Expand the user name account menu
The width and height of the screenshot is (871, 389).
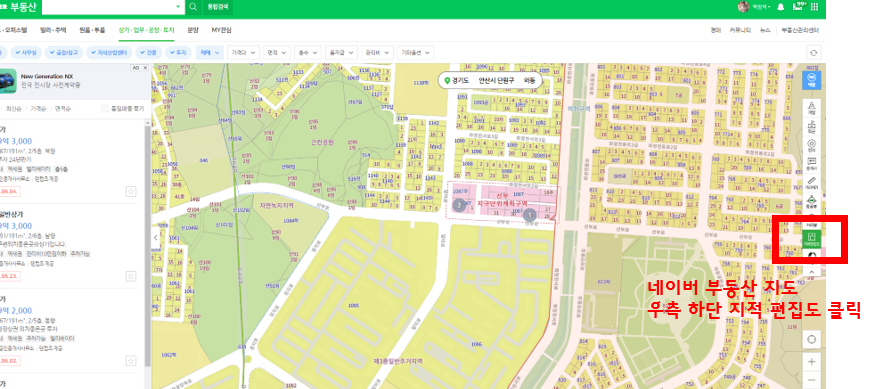pos(761,7)
